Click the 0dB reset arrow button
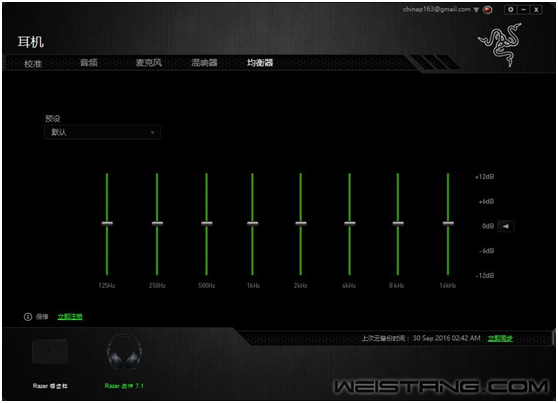Screen dimensions: 558x403 pos(506,226)
